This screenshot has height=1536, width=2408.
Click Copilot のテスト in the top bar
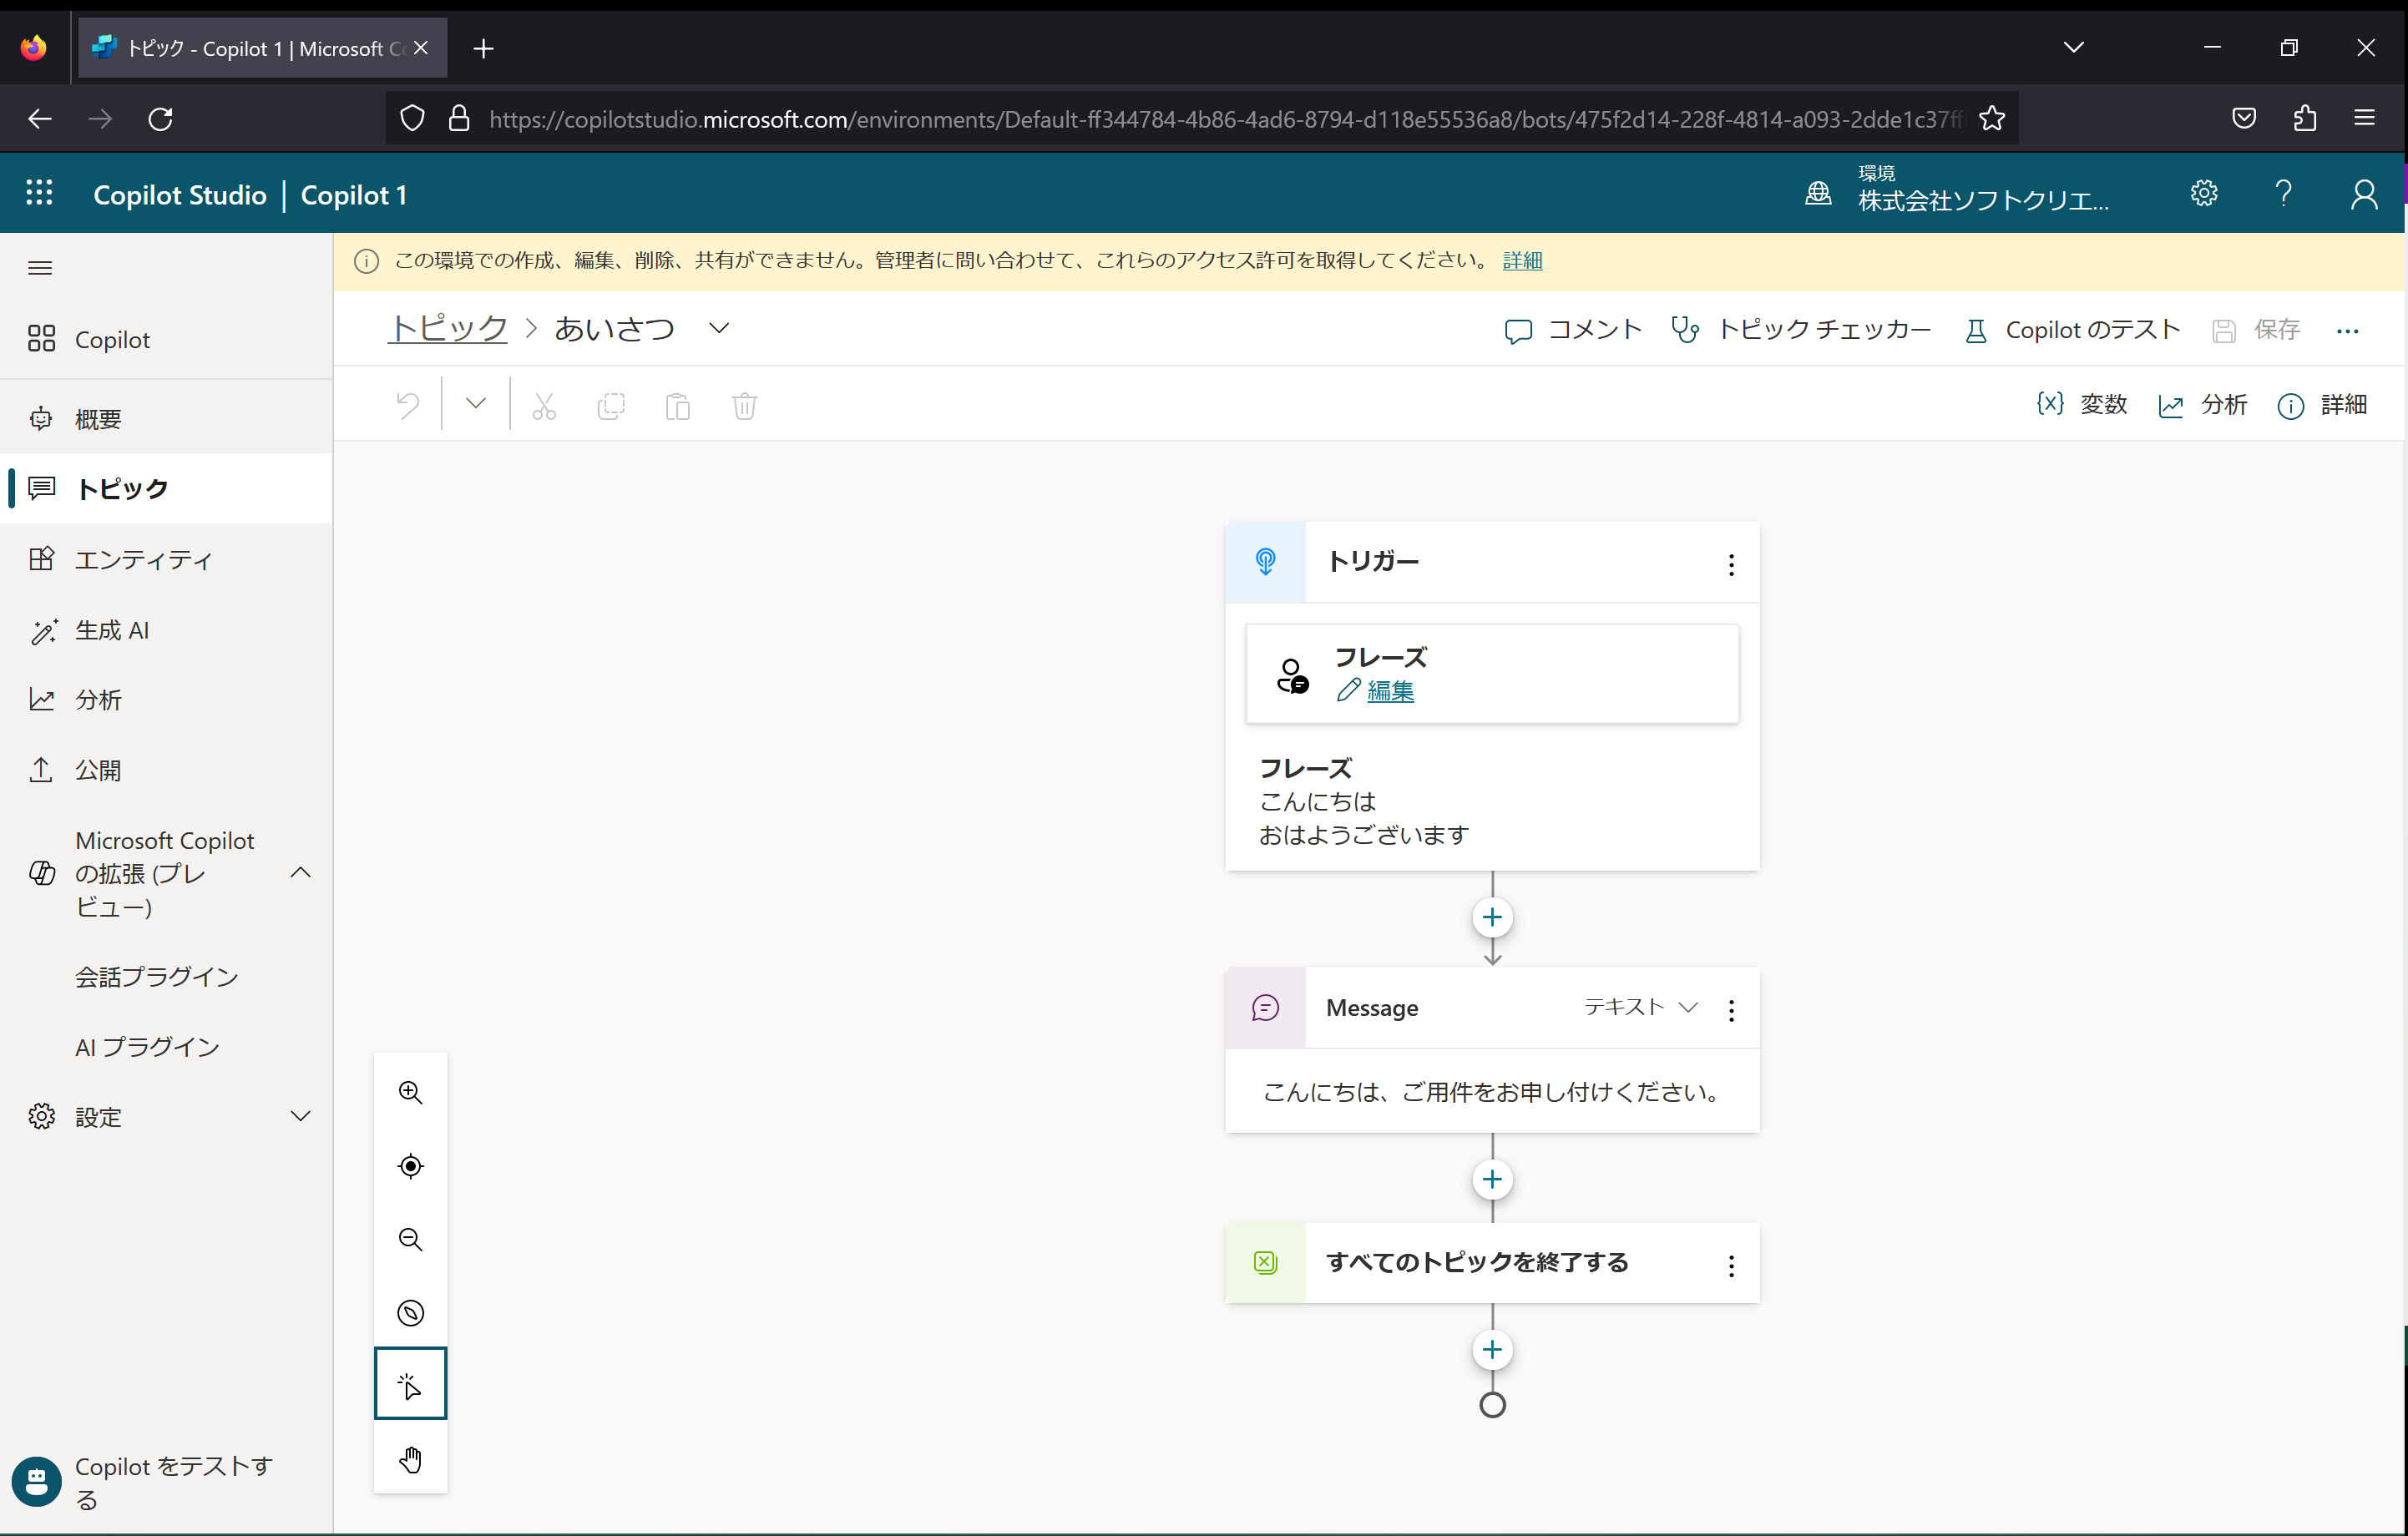coord(2072,330)
